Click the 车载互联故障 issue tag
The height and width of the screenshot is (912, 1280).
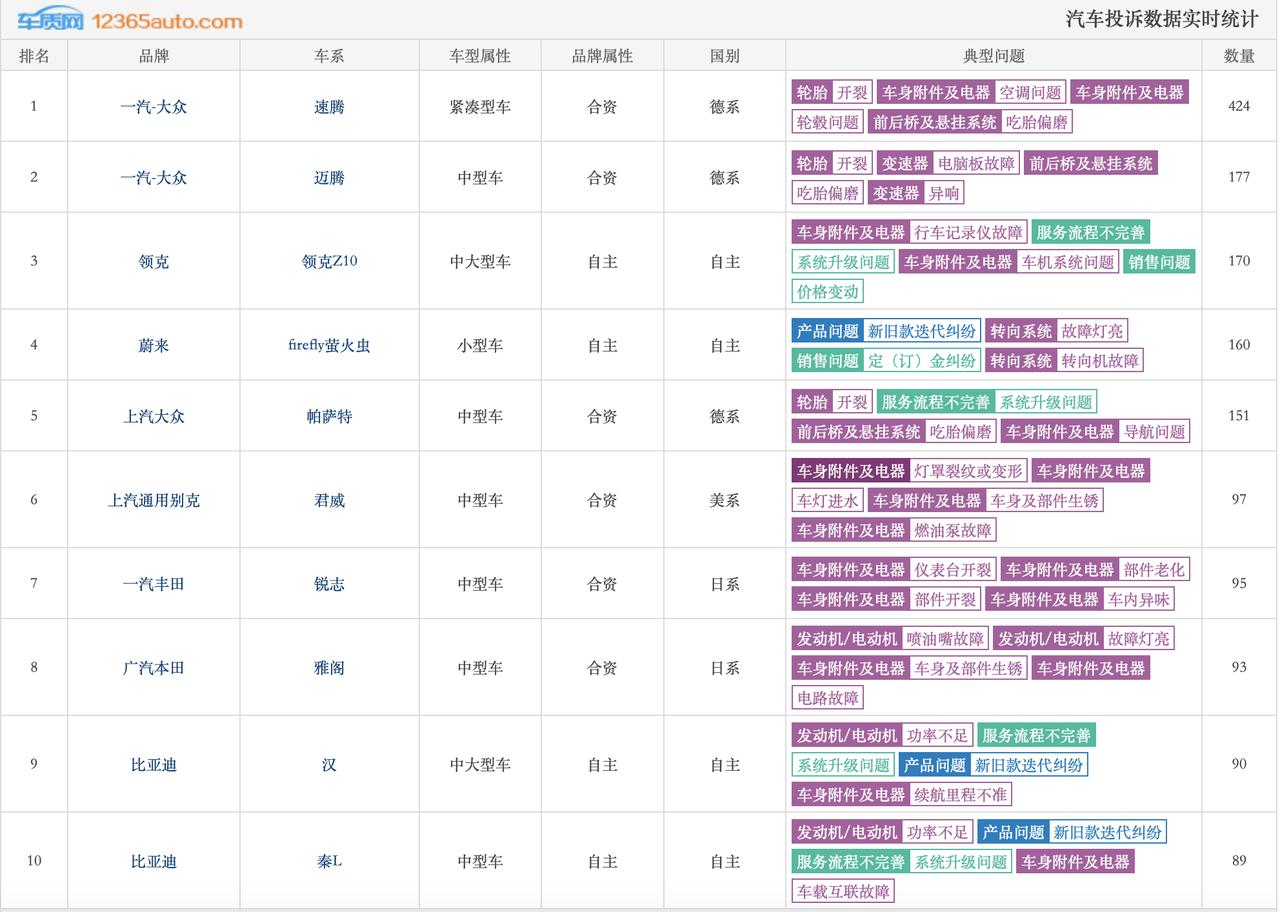coord(843,891)
